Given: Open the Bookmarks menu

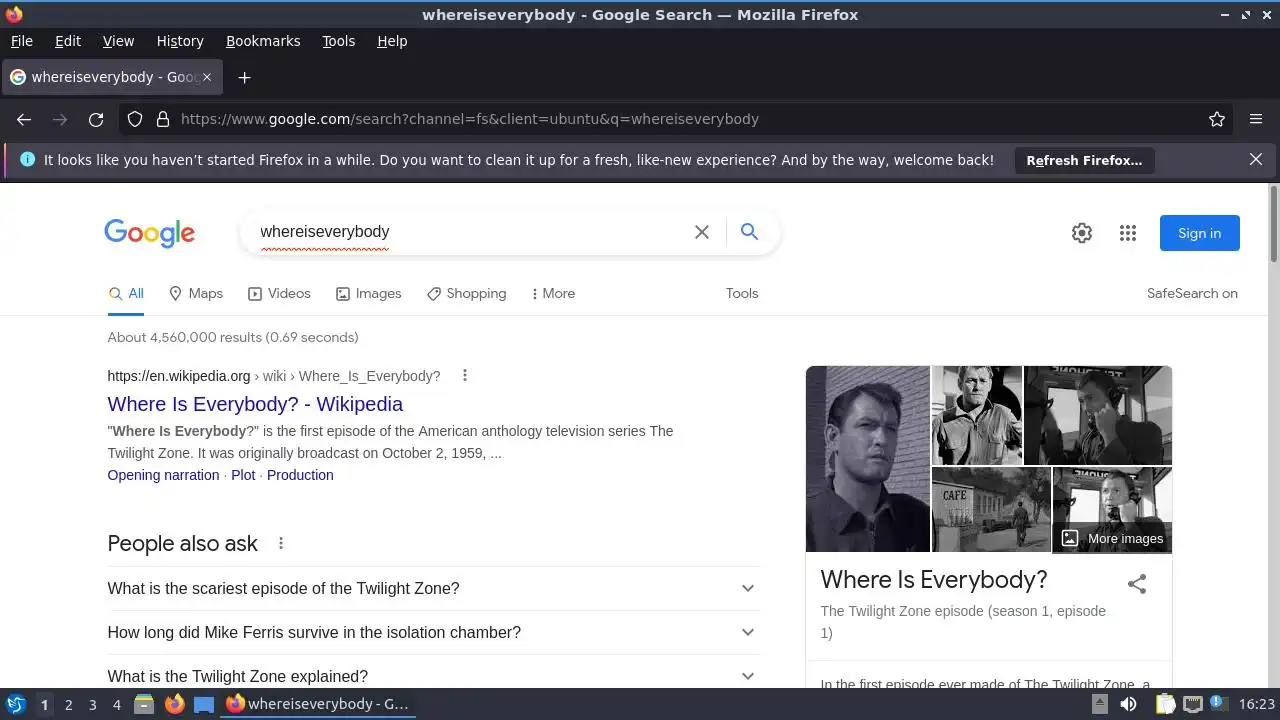Looking at the screenshot, I should pyautogui.click(x=263, y=41).
